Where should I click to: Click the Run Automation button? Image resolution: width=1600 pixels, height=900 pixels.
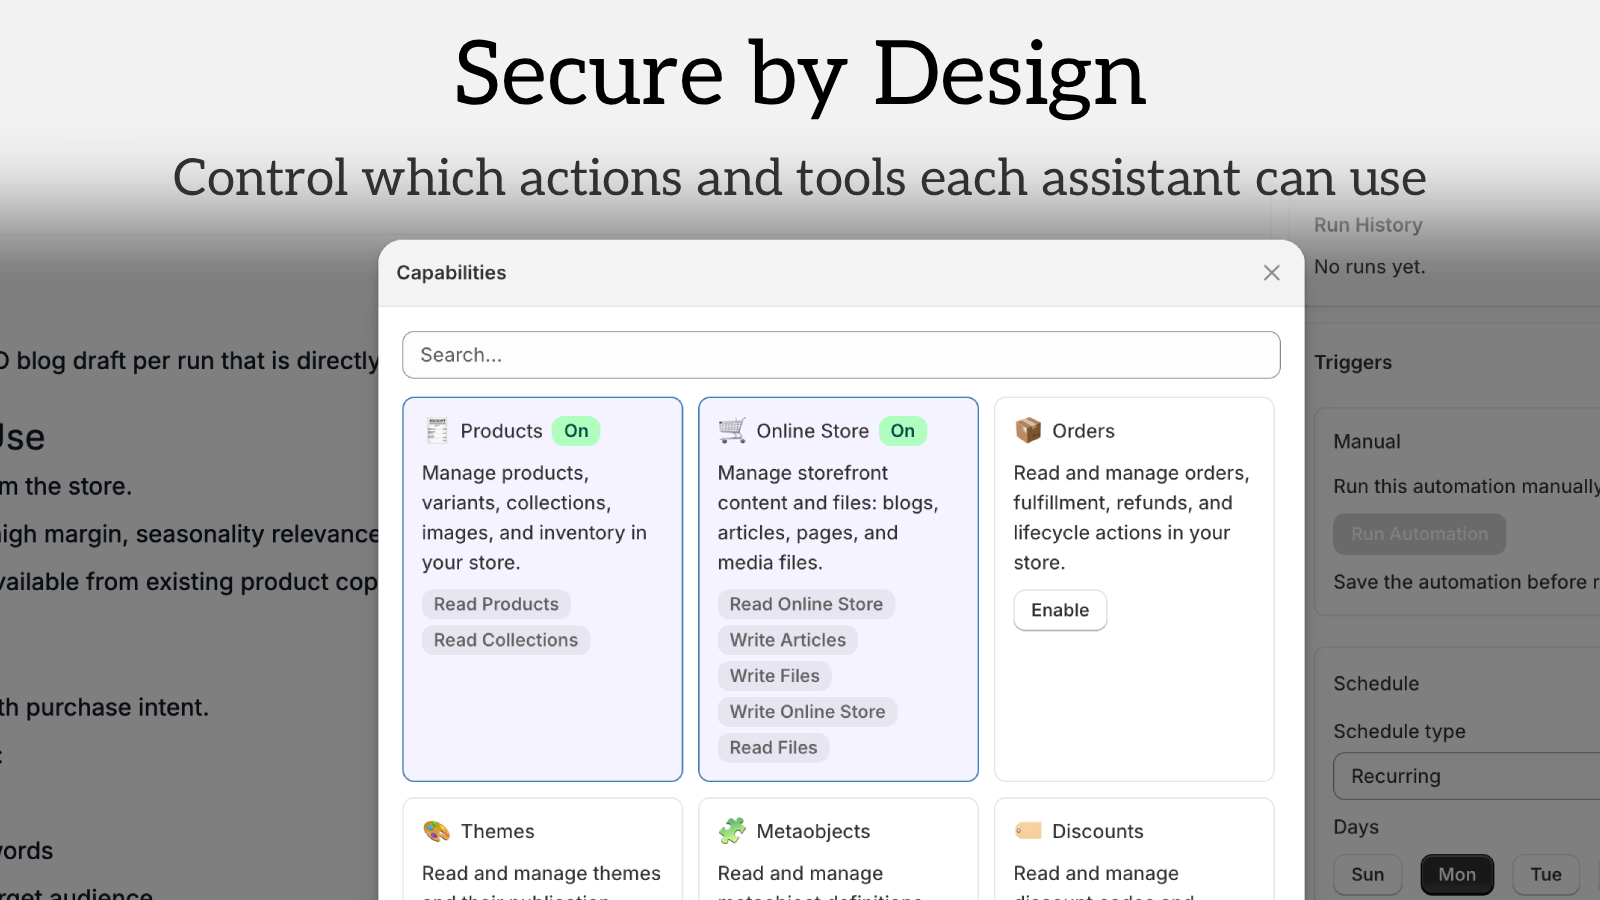point(1419,534)
